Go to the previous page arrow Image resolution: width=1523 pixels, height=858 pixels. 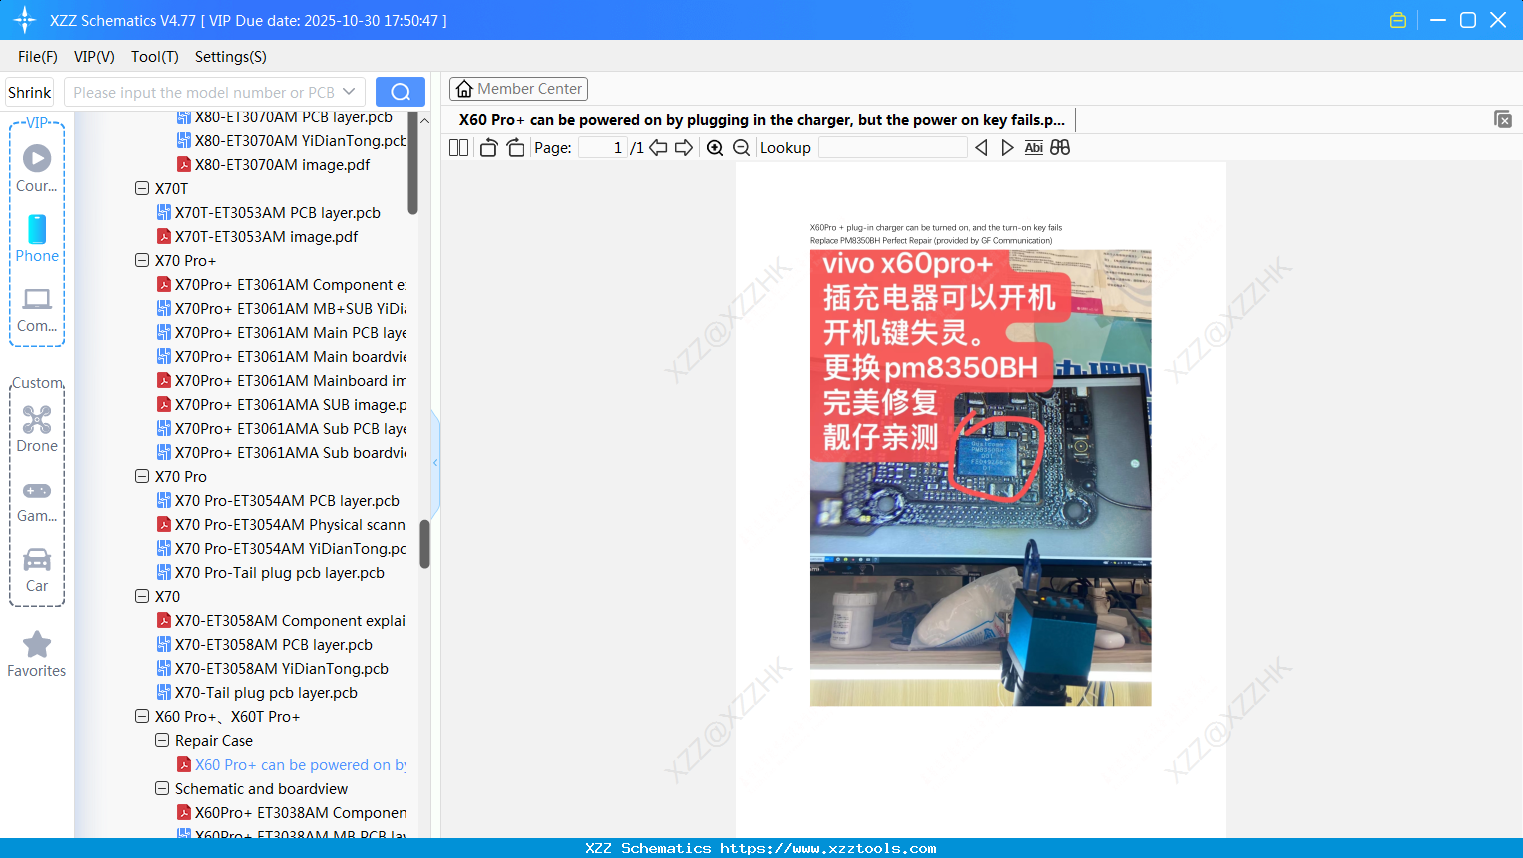click(x=658, y=148)
